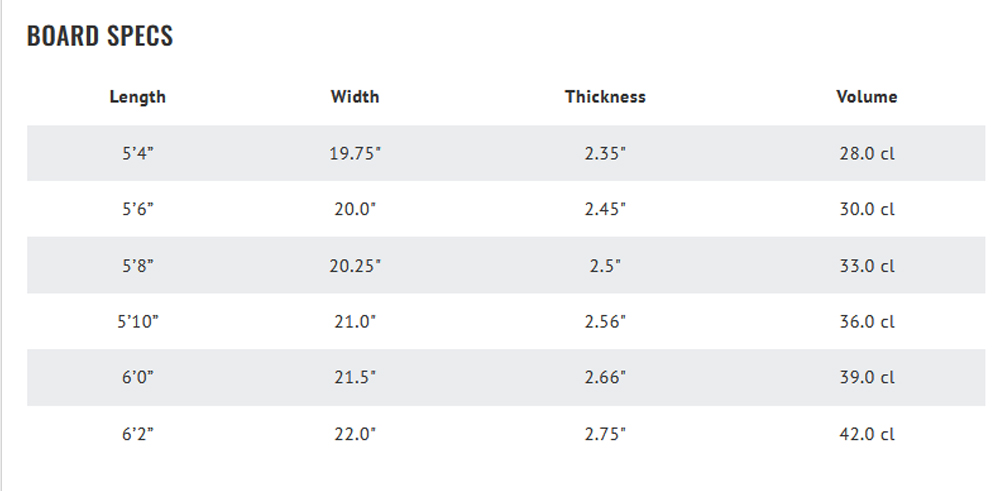Click the 21.5" width cell
Image resolution: width=1000 pixels, height=491 pixels.
pyautogui.click(x=355, y=377)
